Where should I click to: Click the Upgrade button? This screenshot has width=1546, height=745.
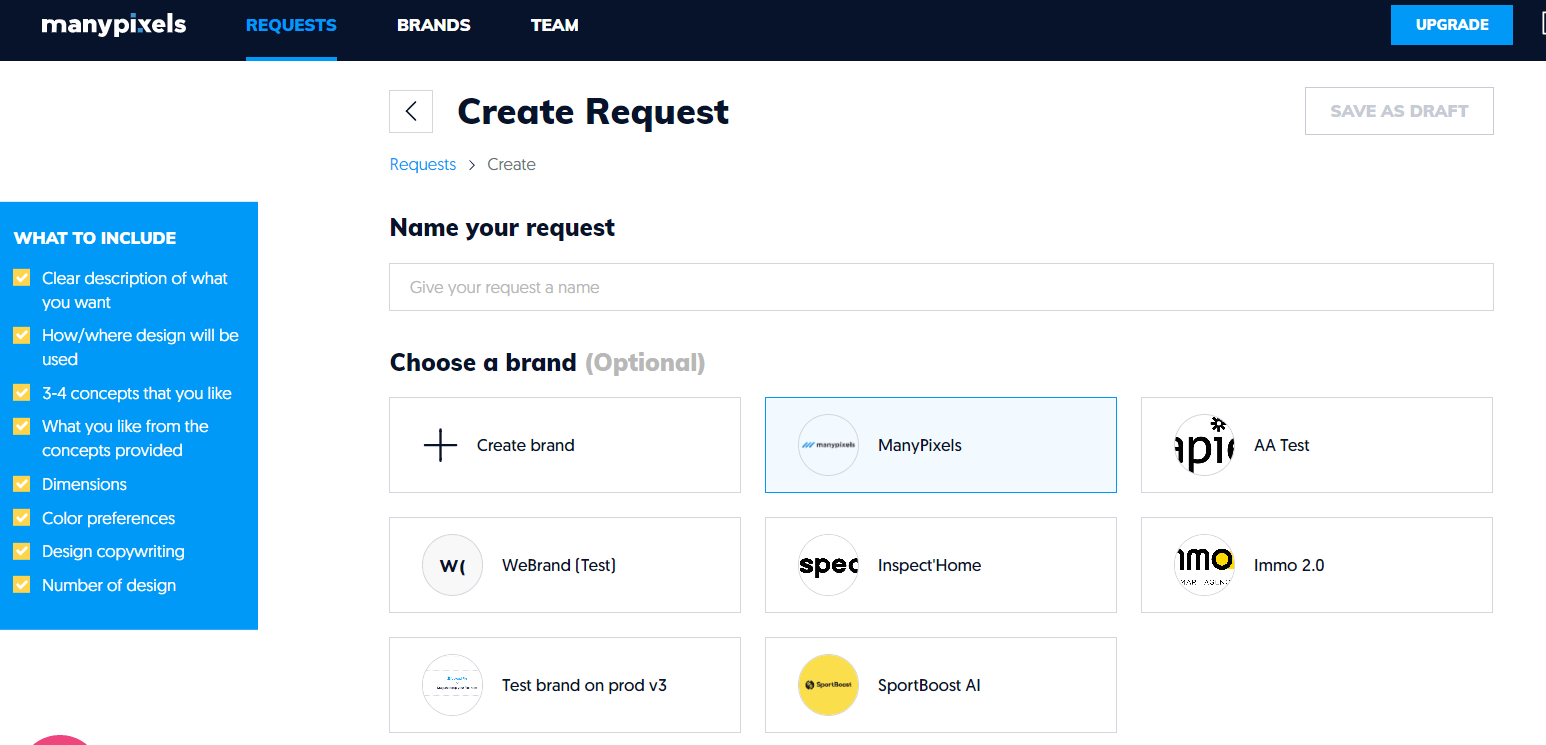click(x=1452, y=25)
